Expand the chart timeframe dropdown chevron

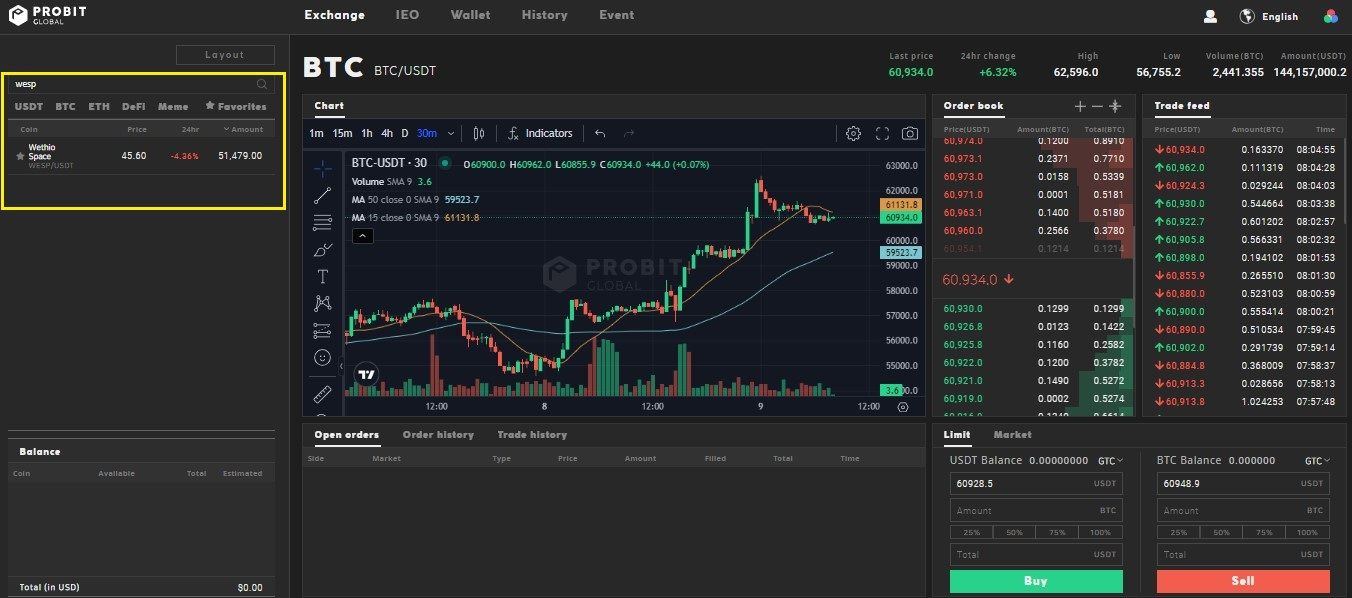tap(451, 133)
